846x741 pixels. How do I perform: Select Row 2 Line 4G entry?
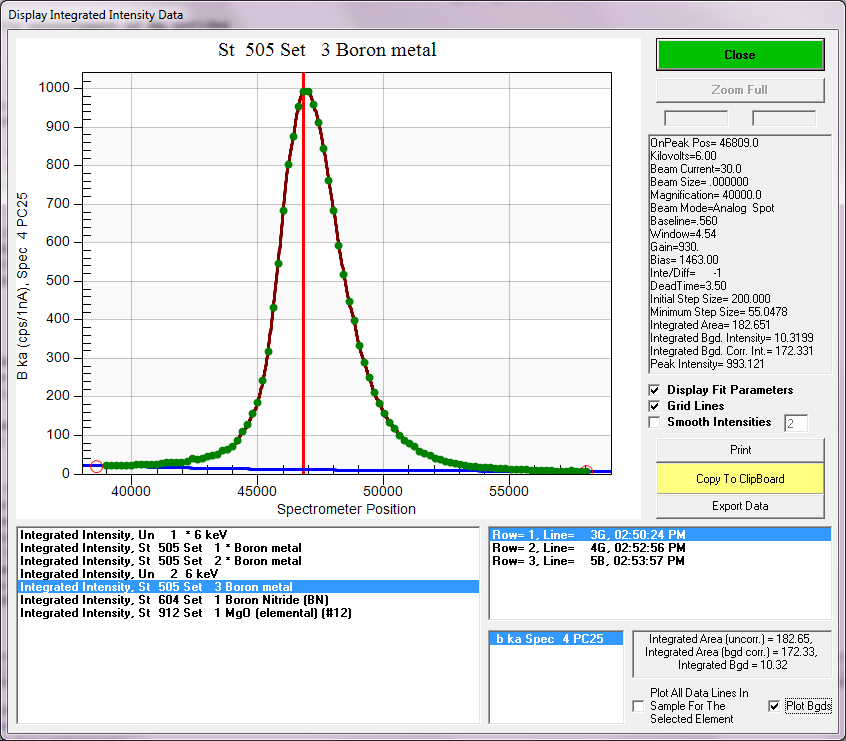588,548
